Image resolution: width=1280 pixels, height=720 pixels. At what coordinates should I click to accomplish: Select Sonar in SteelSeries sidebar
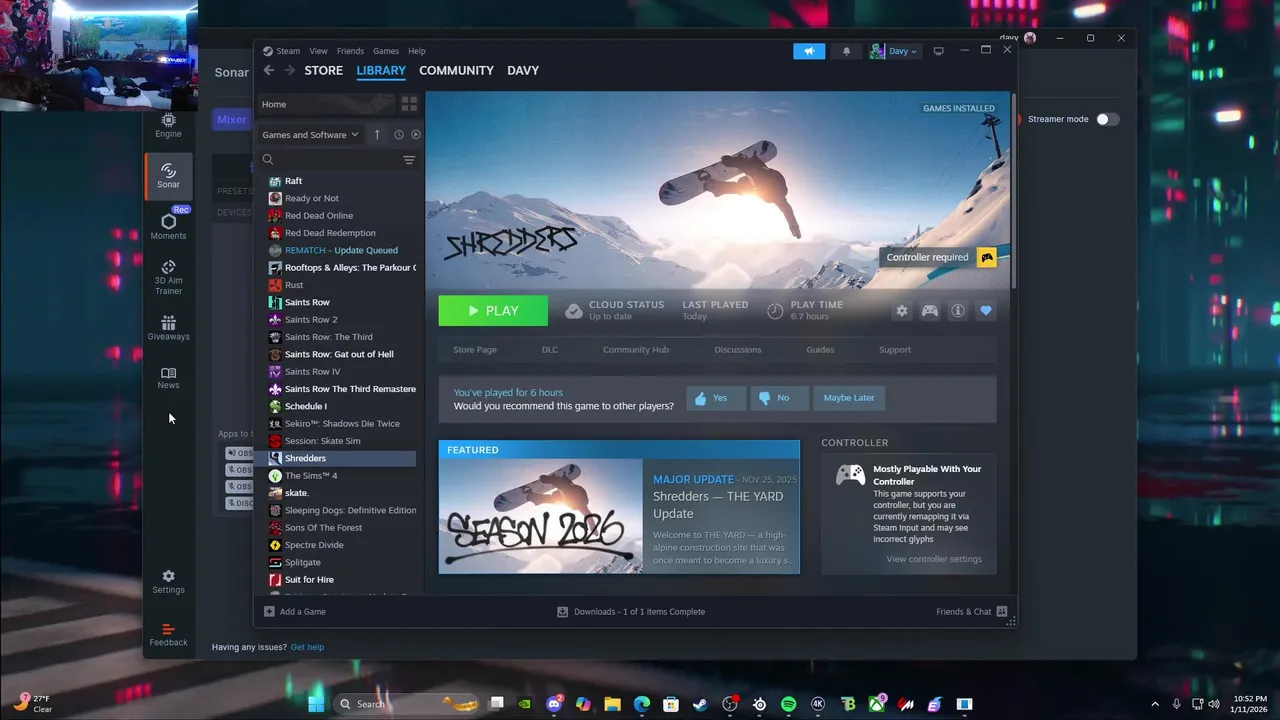point(168,176)
